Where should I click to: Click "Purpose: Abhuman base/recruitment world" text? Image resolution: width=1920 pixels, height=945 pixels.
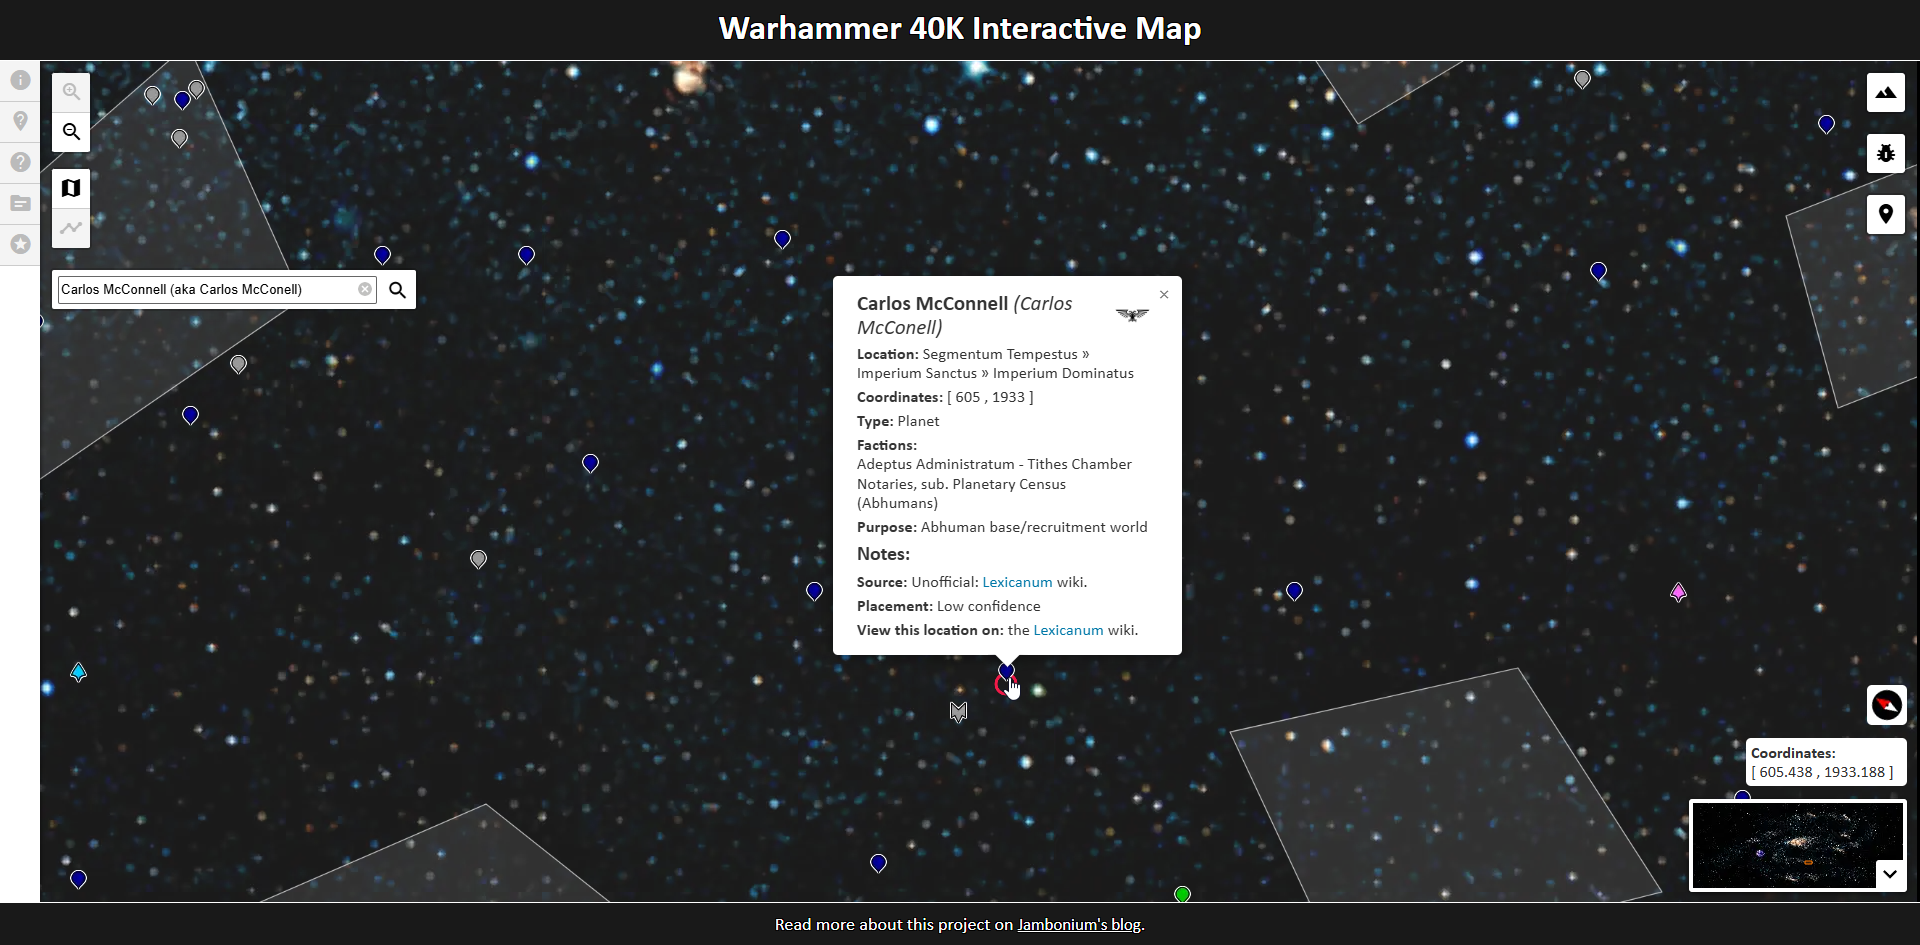click(x=1002, y=527)
